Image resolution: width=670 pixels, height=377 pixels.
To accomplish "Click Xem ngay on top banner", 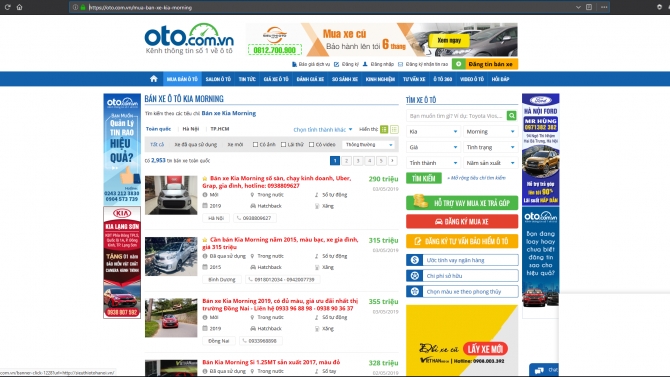I will click(449, 41).
